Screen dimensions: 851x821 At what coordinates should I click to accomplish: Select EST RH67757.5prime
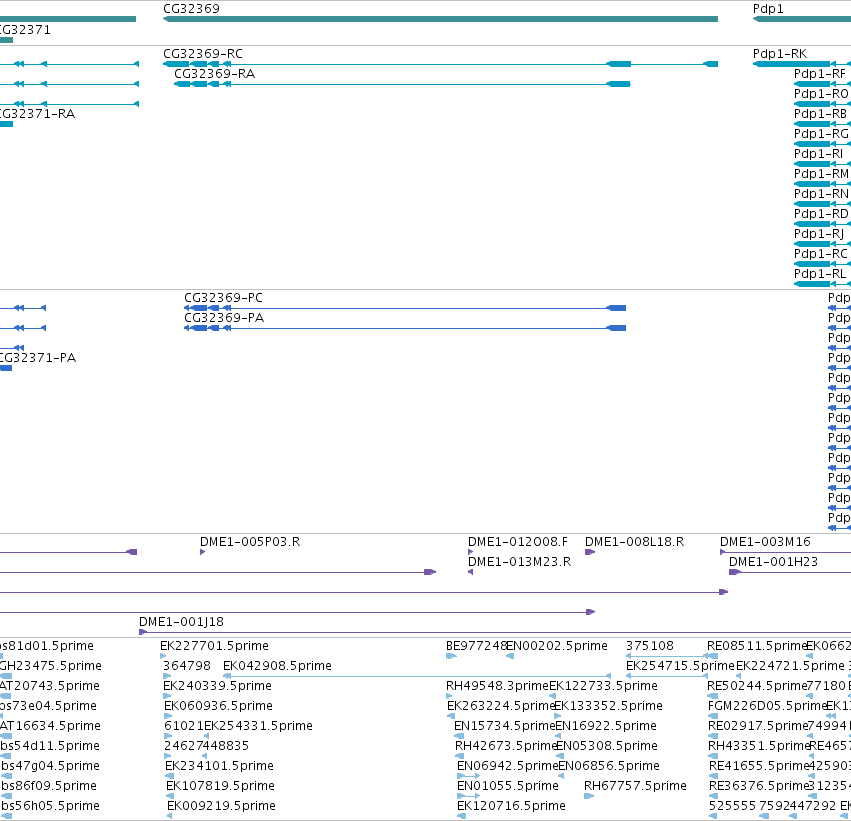(x=635, y=786)
